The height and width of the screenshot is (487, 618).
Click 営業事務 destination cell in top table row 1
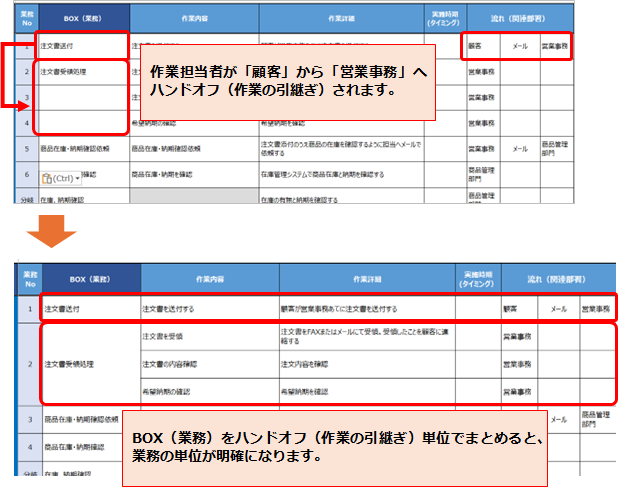tap(556, 46)
